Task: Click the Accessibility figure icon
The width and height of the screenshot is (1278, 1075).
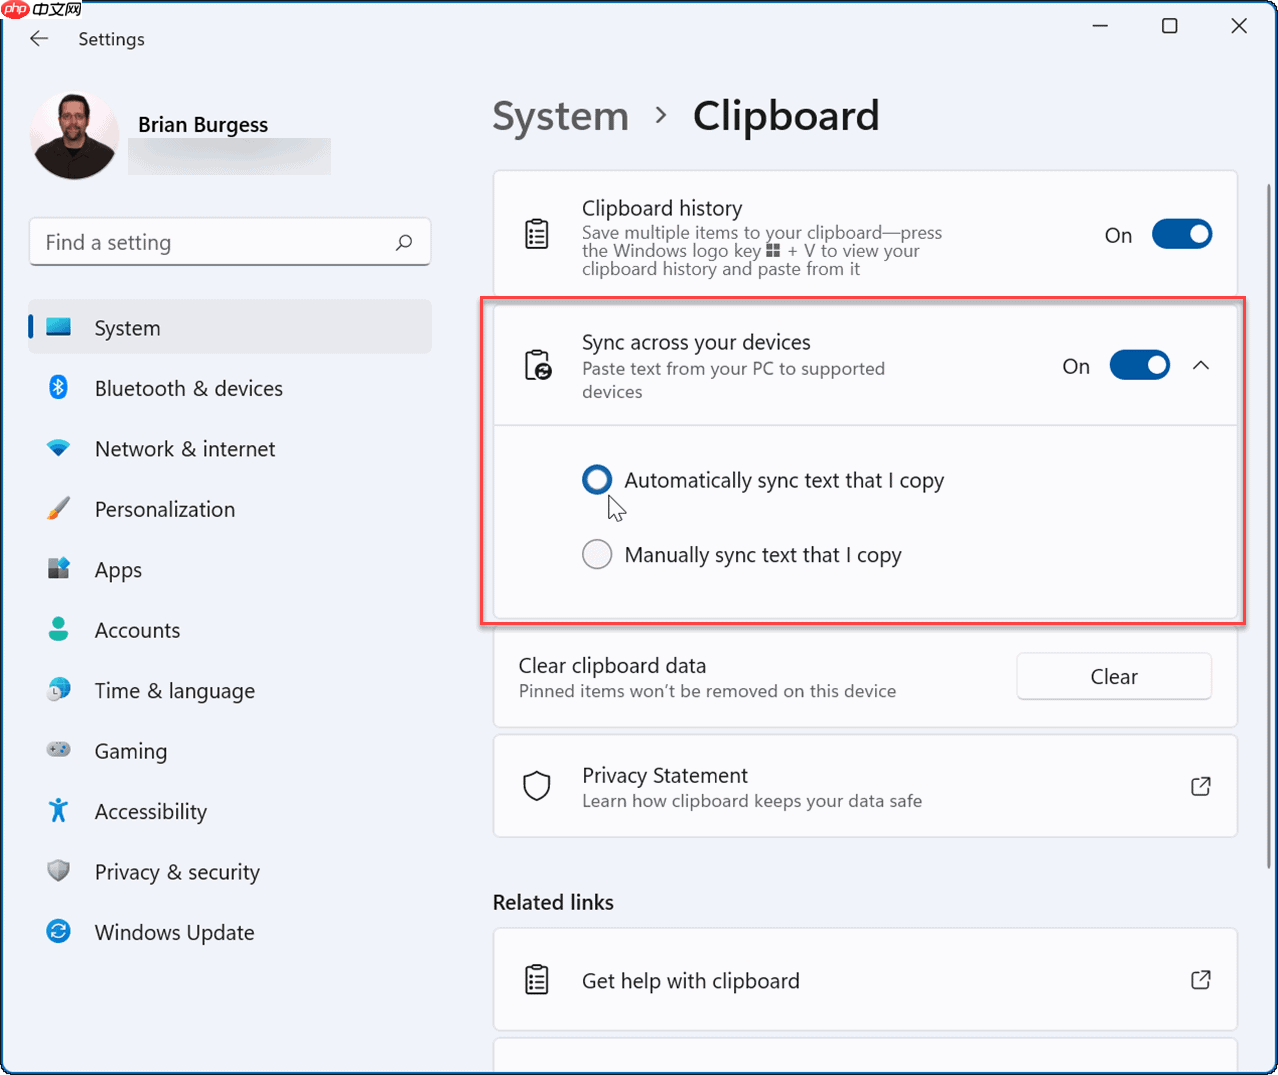Action: pos(58,811)
